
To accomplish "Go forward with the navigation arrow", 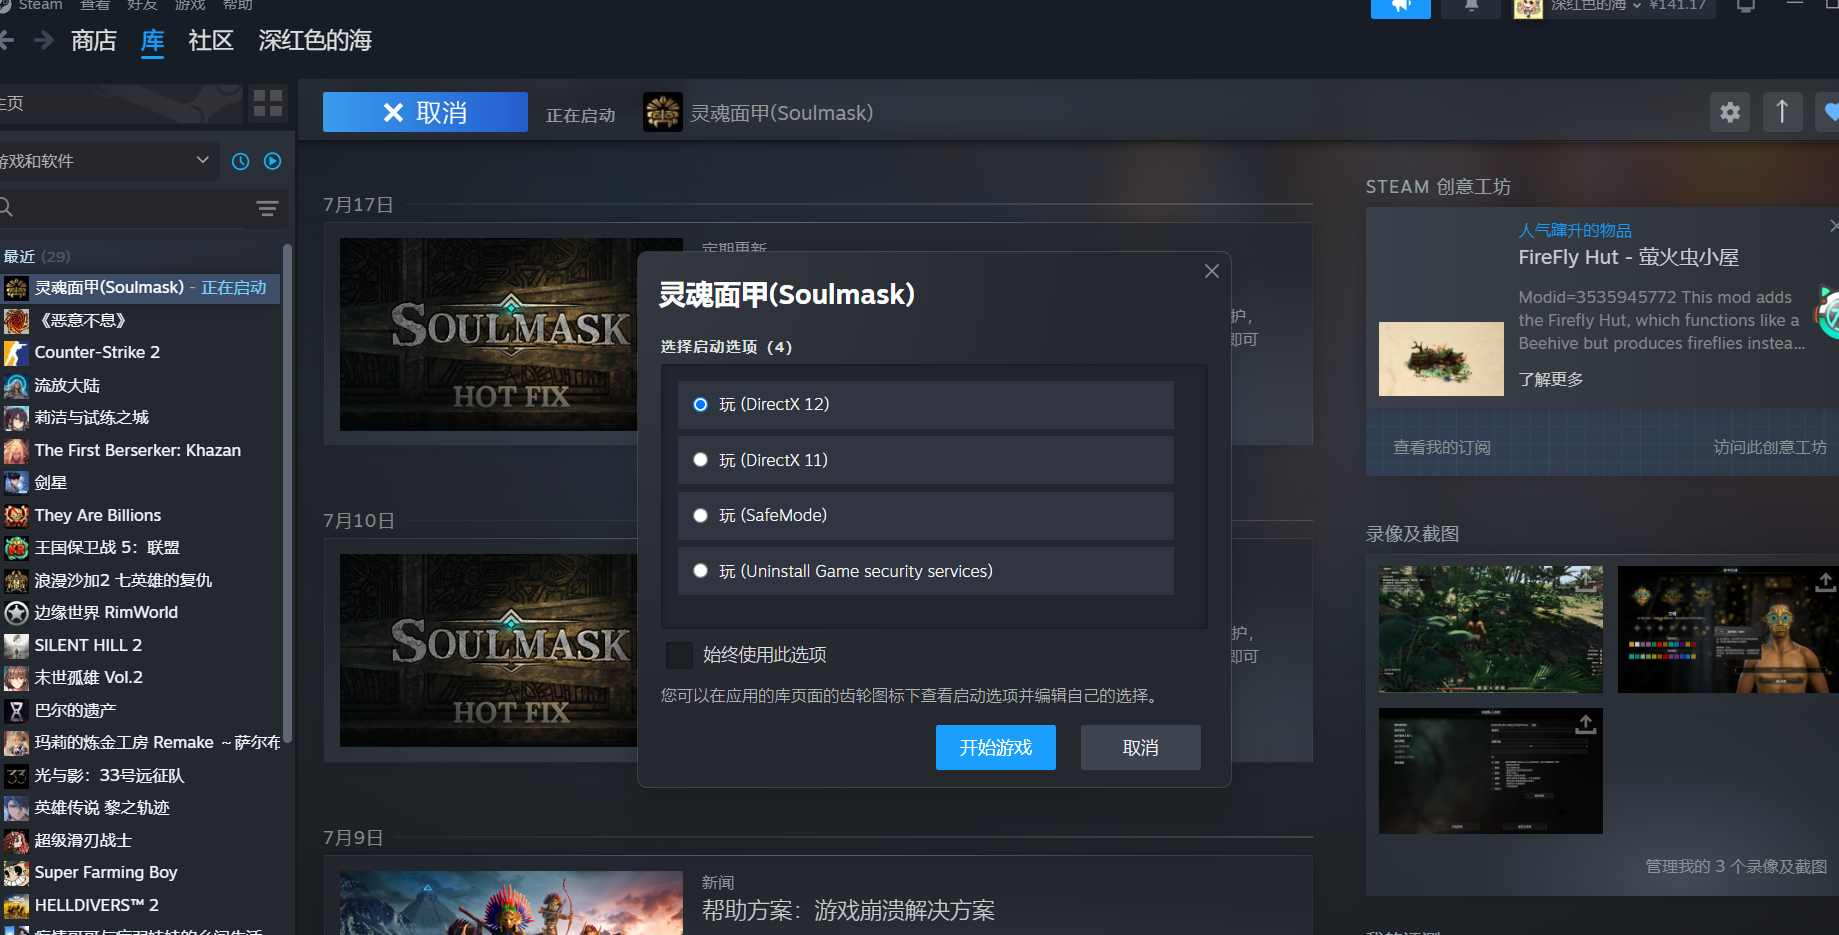I will (43, 40).
